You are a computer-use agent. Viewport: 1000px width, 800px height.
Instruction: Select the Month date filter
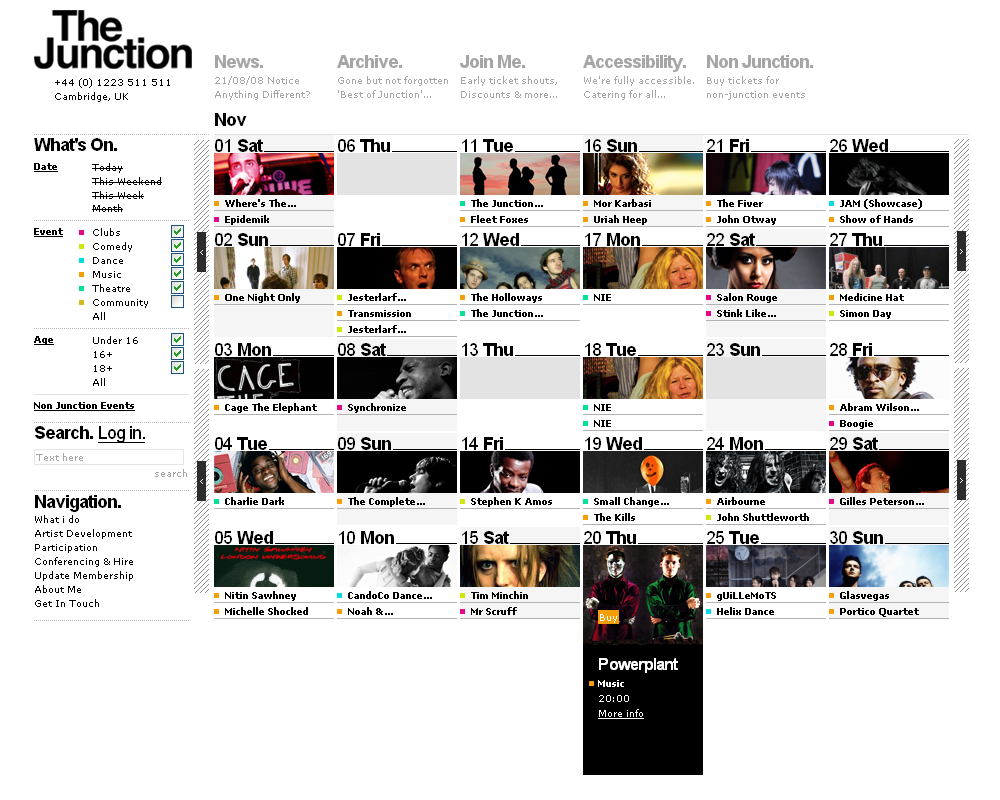[x=107, y=209]
